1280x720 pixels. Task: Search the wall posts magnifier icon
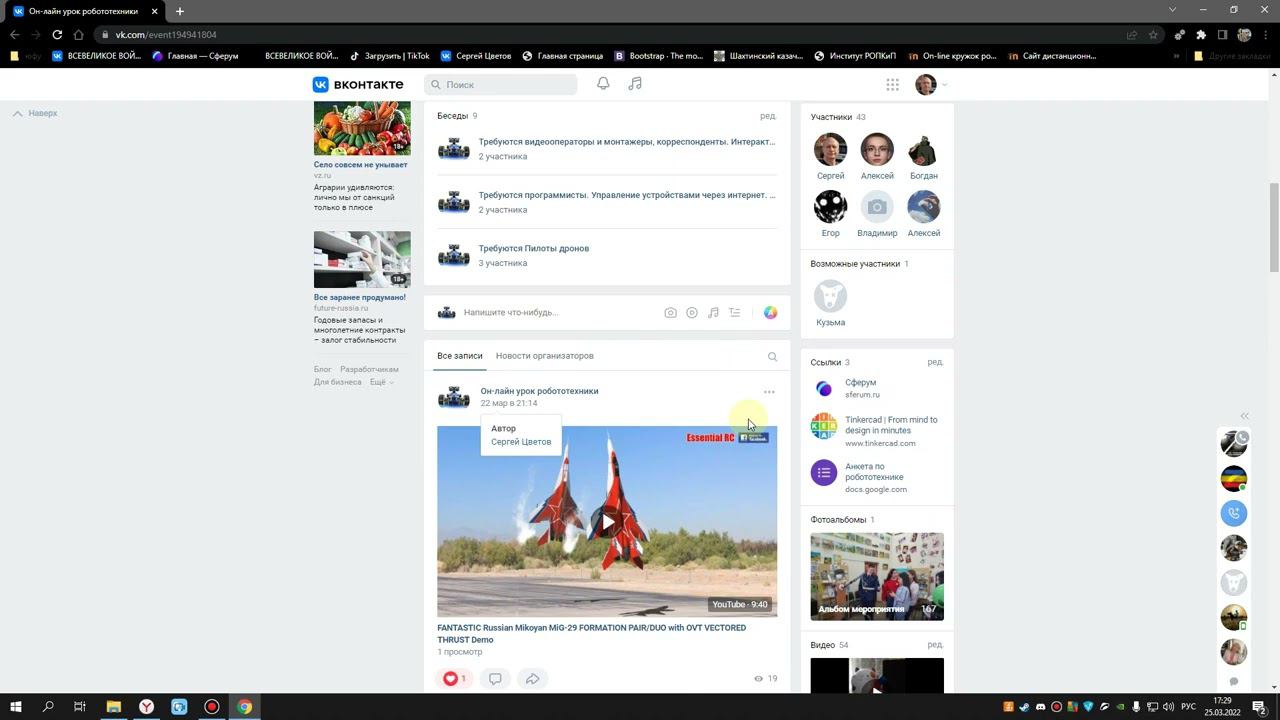772,357
